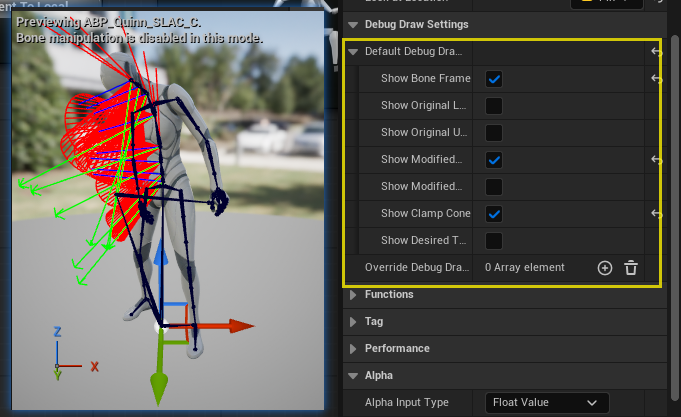Reset Default Debug Draw settings to default
Screen dimensions: 681x417
(657, 52)
